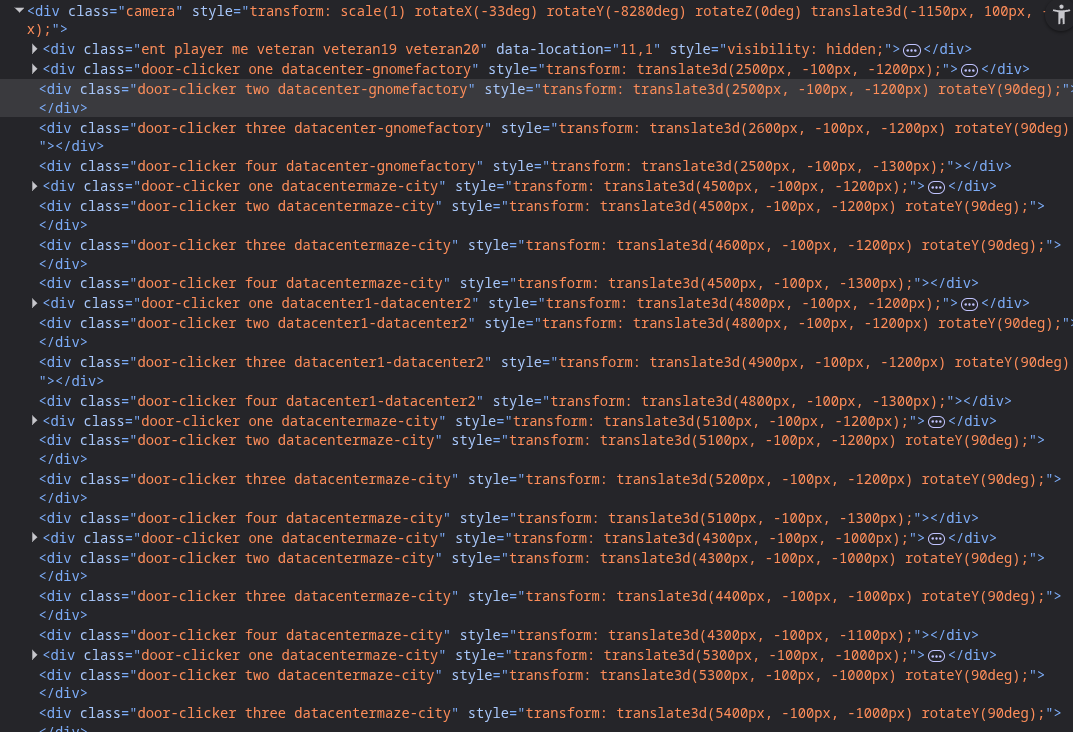Image resolution: width=1073 pixels, height=732 pixels.
Task: Expand the ent player me veteran div
Action: 36,50
